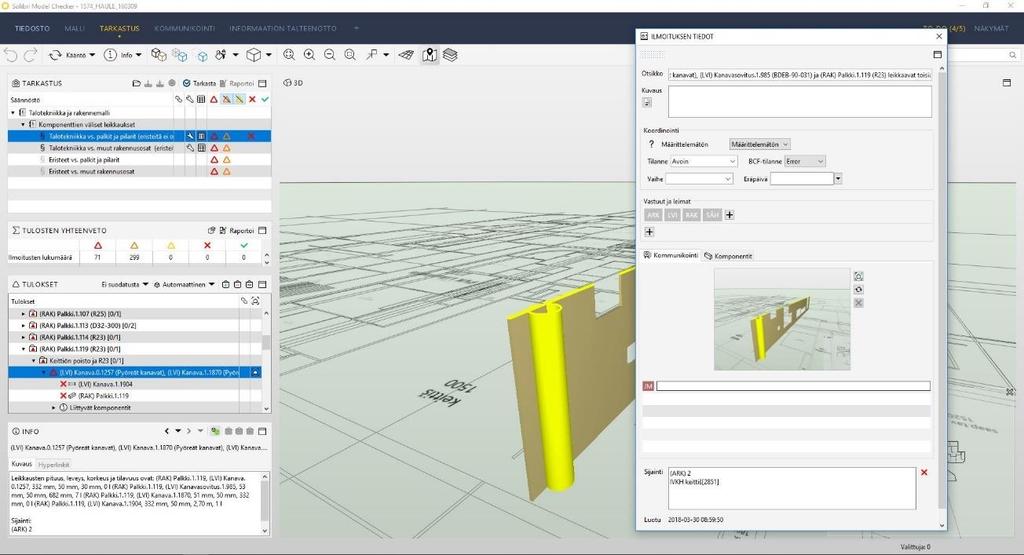Open the Vaihe dropdown
This screenshot has width=1024, height=555.
pos(699,178)
